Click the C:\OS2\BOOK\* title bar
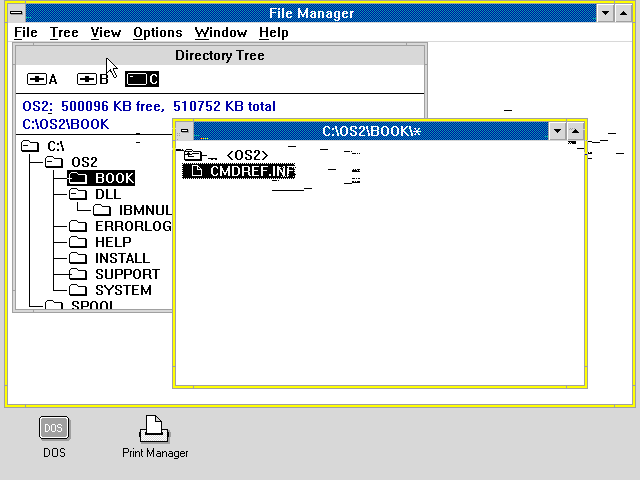Viewport: 640px width, 480px height. (x=371, y=131)
